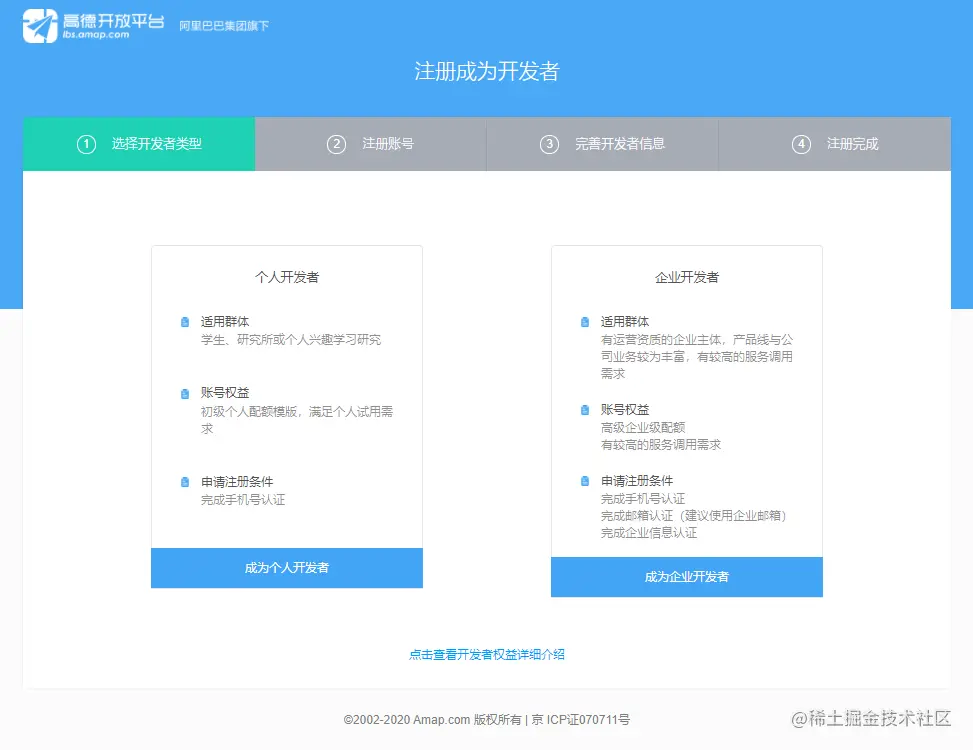This screenshot has height=750, width=973.
Task: Click the document icon beside 账号权益 in 个人开发者 card
Action: coord(185,393)
